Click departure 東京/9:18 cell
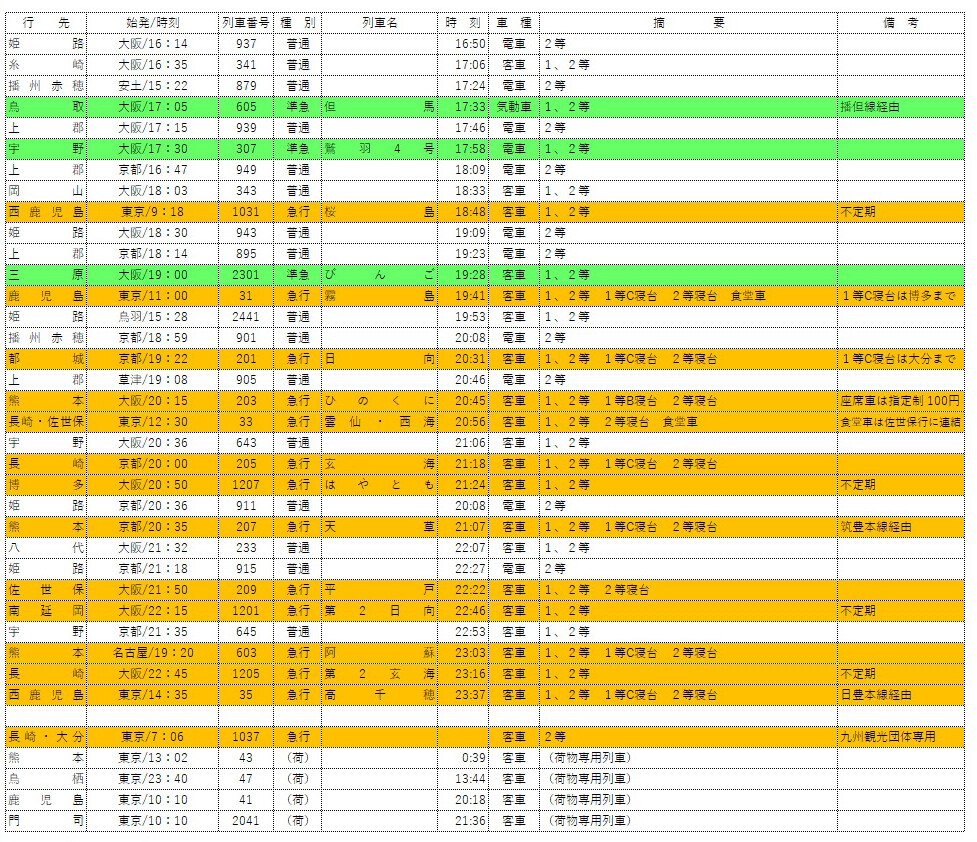This screenshot has width=977, height=842. (x=153, y=212)
